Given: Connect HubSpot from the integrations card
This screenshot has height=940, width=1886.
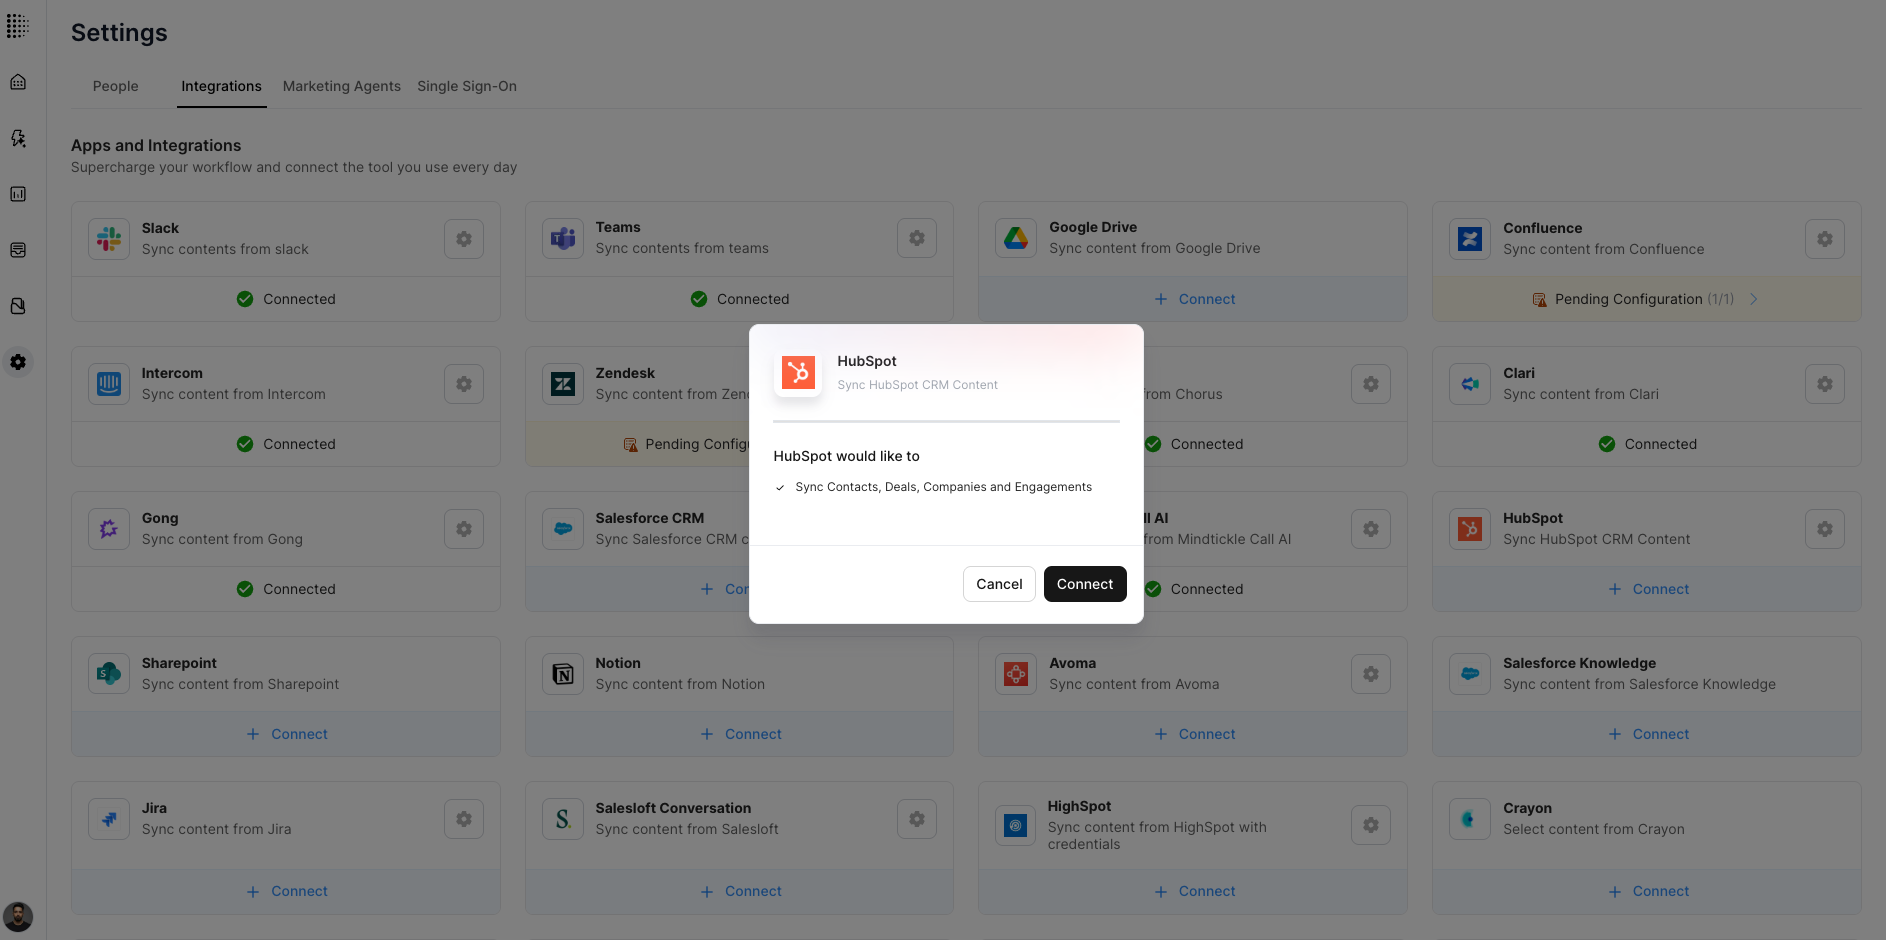Looking at the screenshot, I should click(x=1648, y=589).
